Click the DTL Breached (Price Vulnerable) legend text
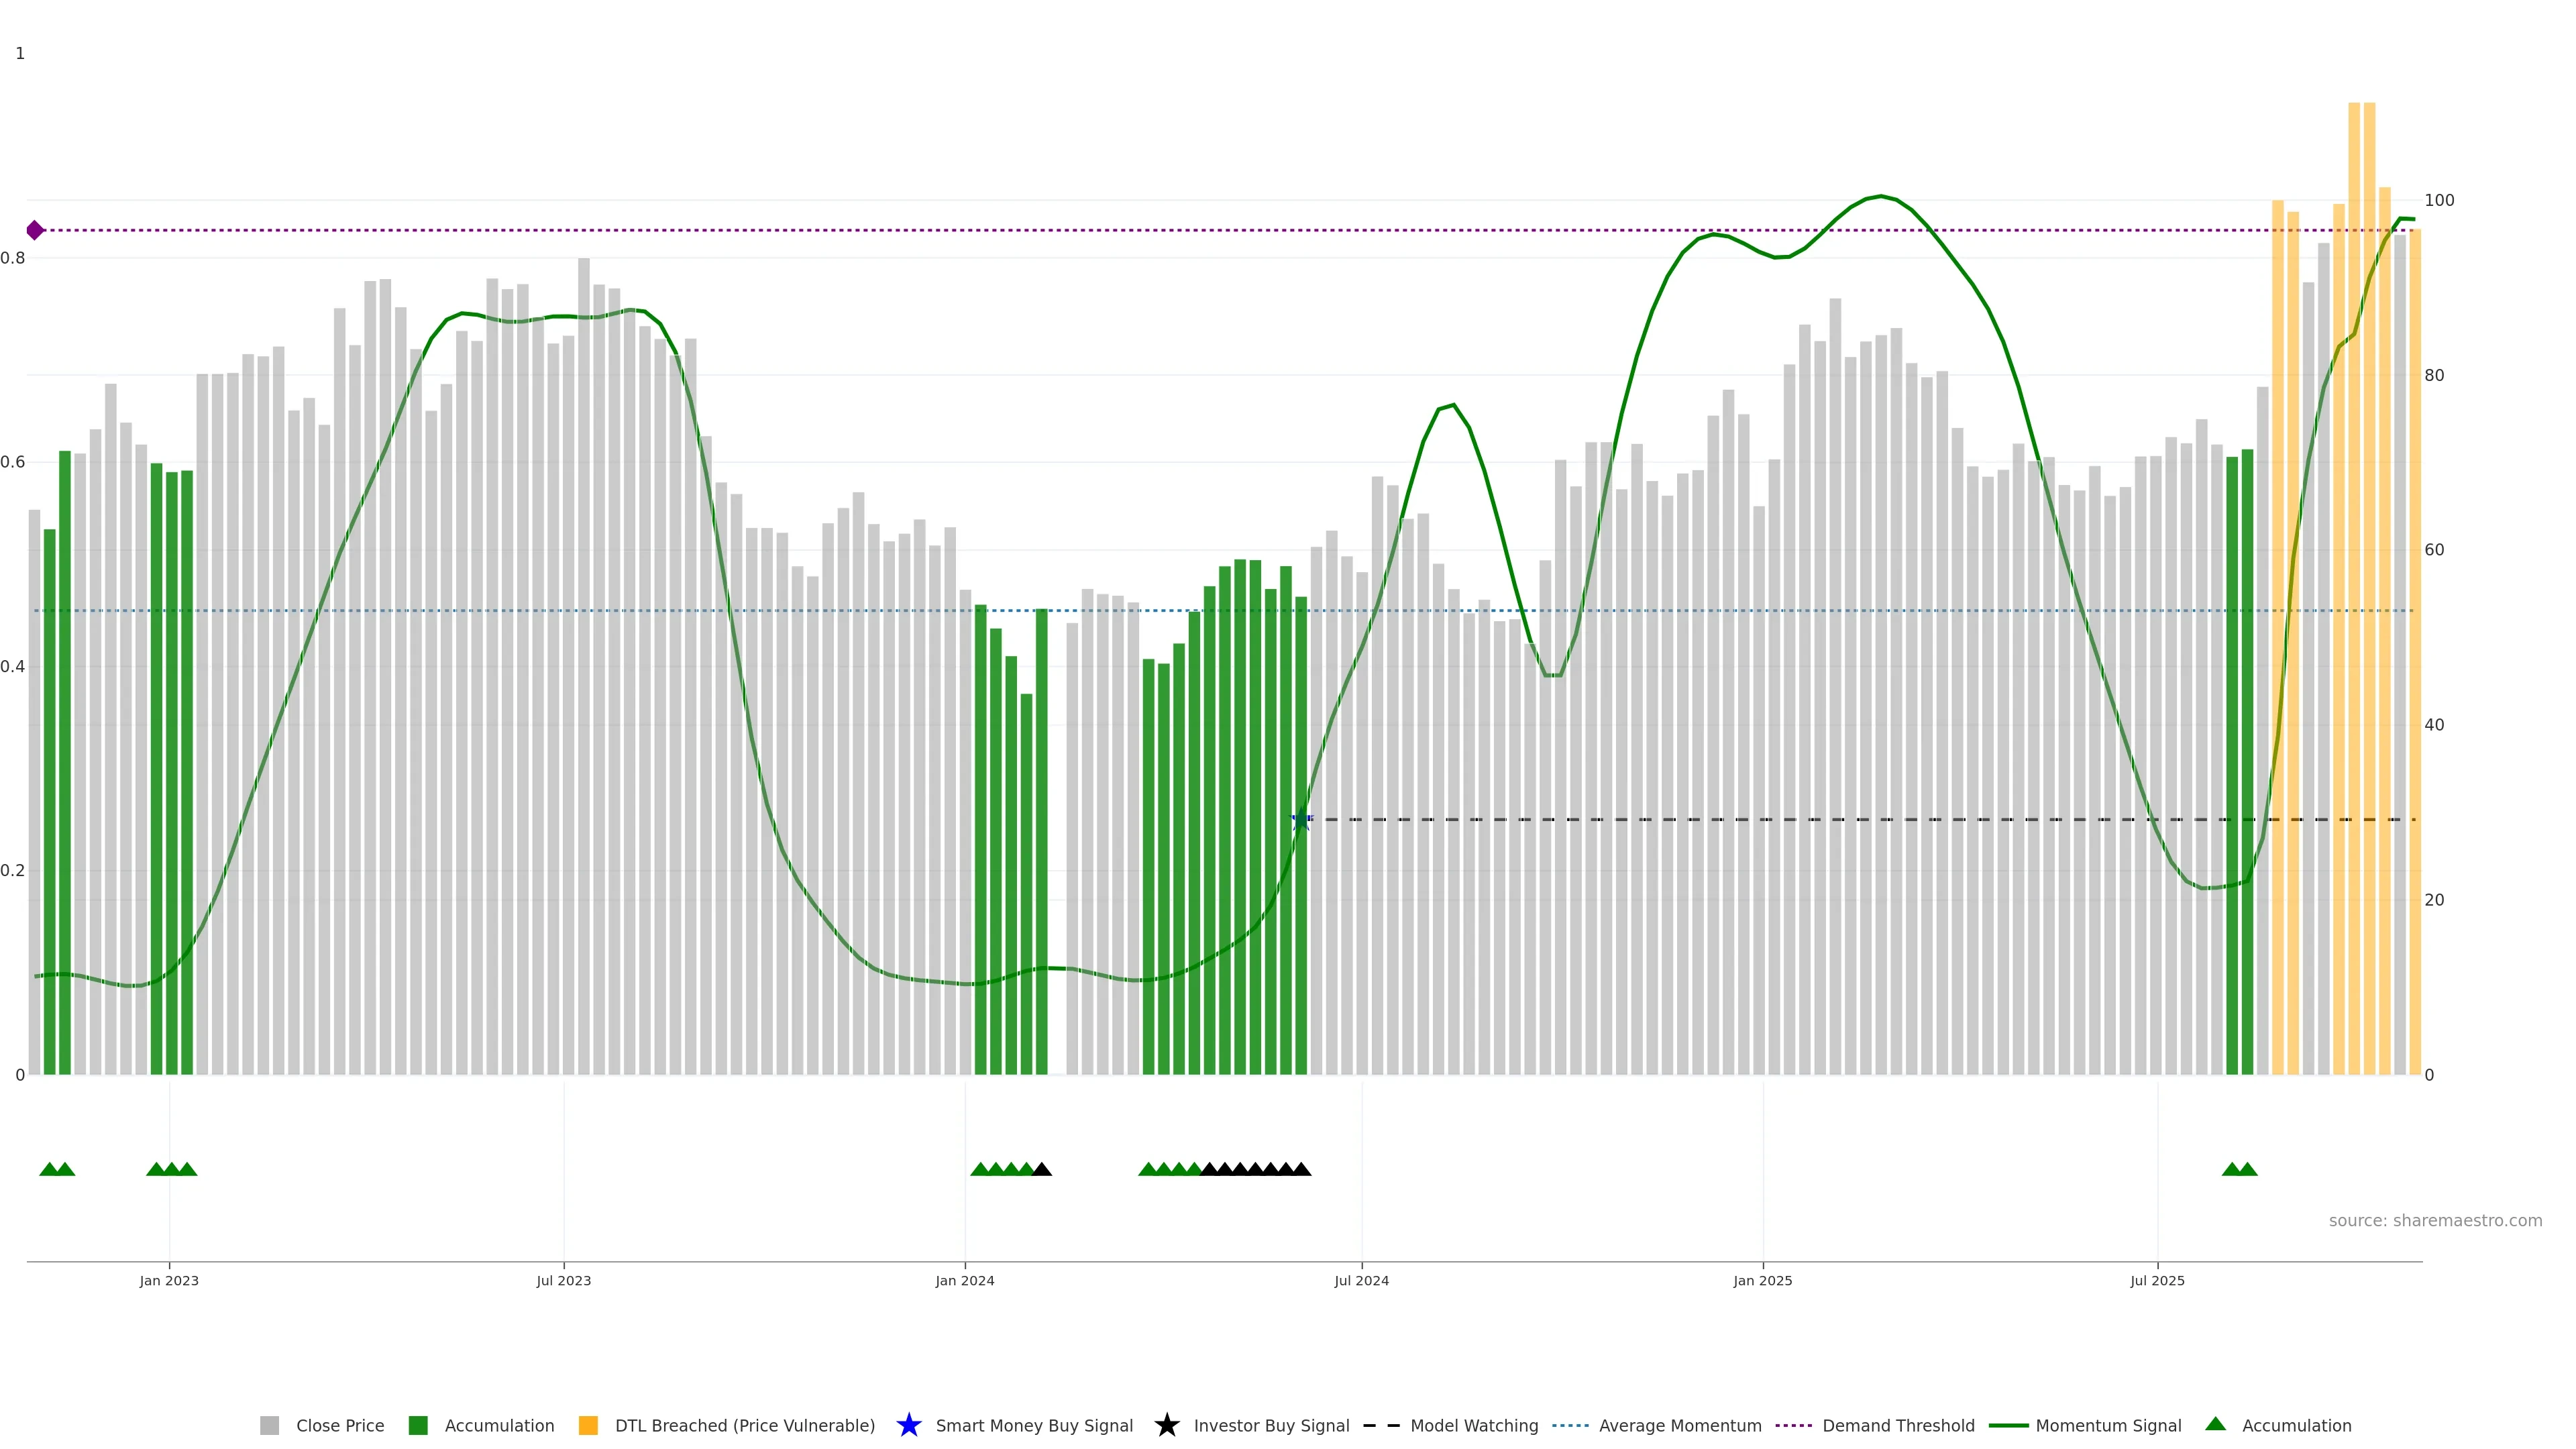 point(744,1426)
